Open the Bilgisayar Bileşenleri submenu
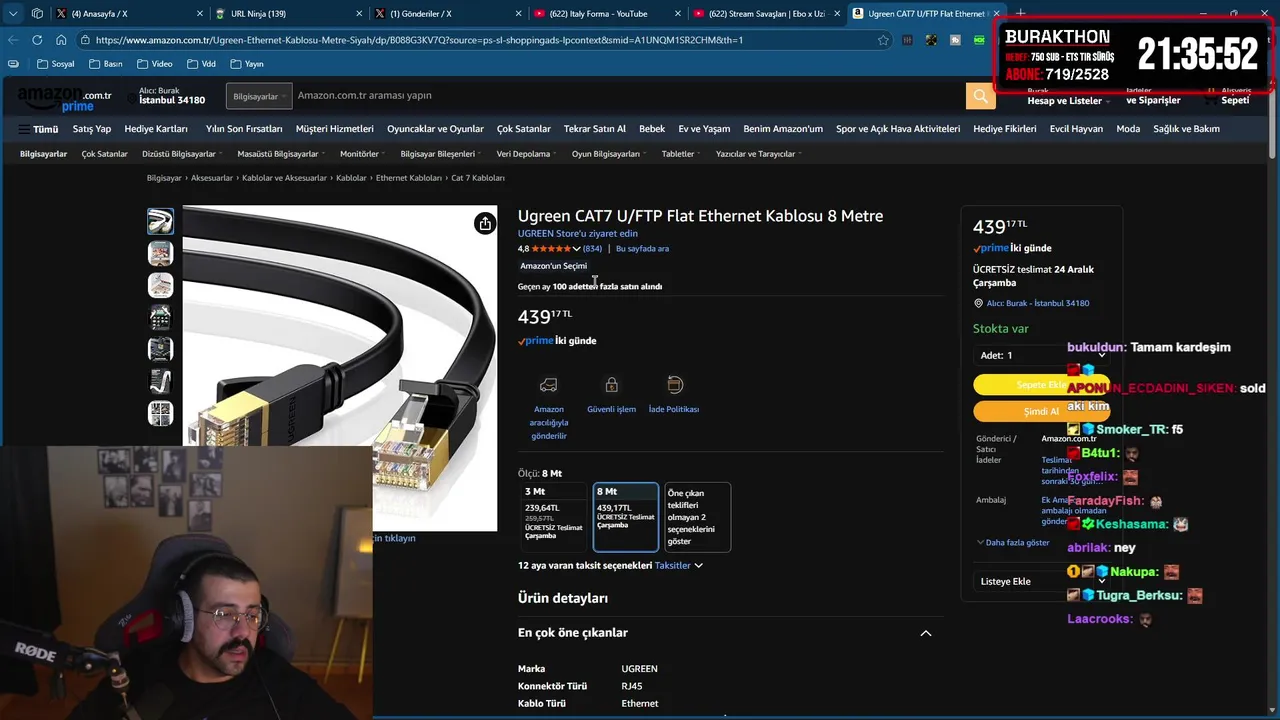Viewport: 1280px width, 720px height. coord(441,154)
